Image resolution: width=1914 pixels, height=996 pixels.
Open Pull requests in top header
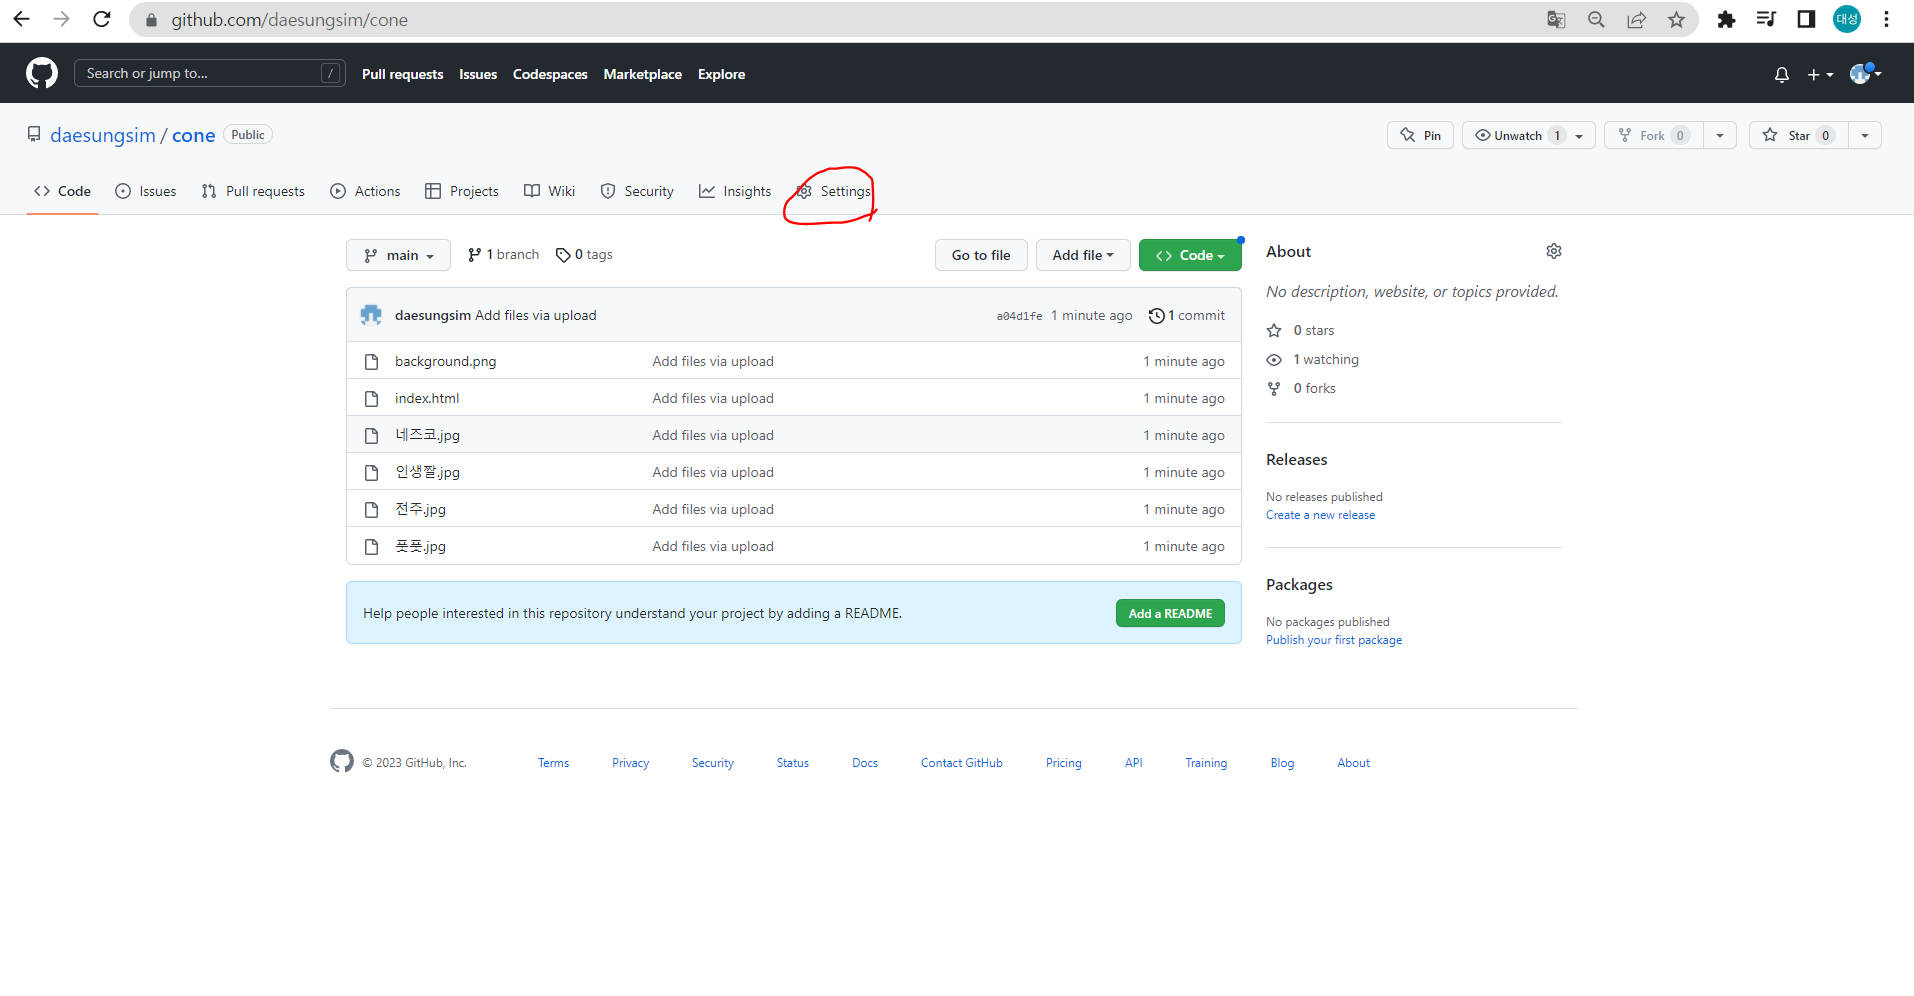point(402,74)
